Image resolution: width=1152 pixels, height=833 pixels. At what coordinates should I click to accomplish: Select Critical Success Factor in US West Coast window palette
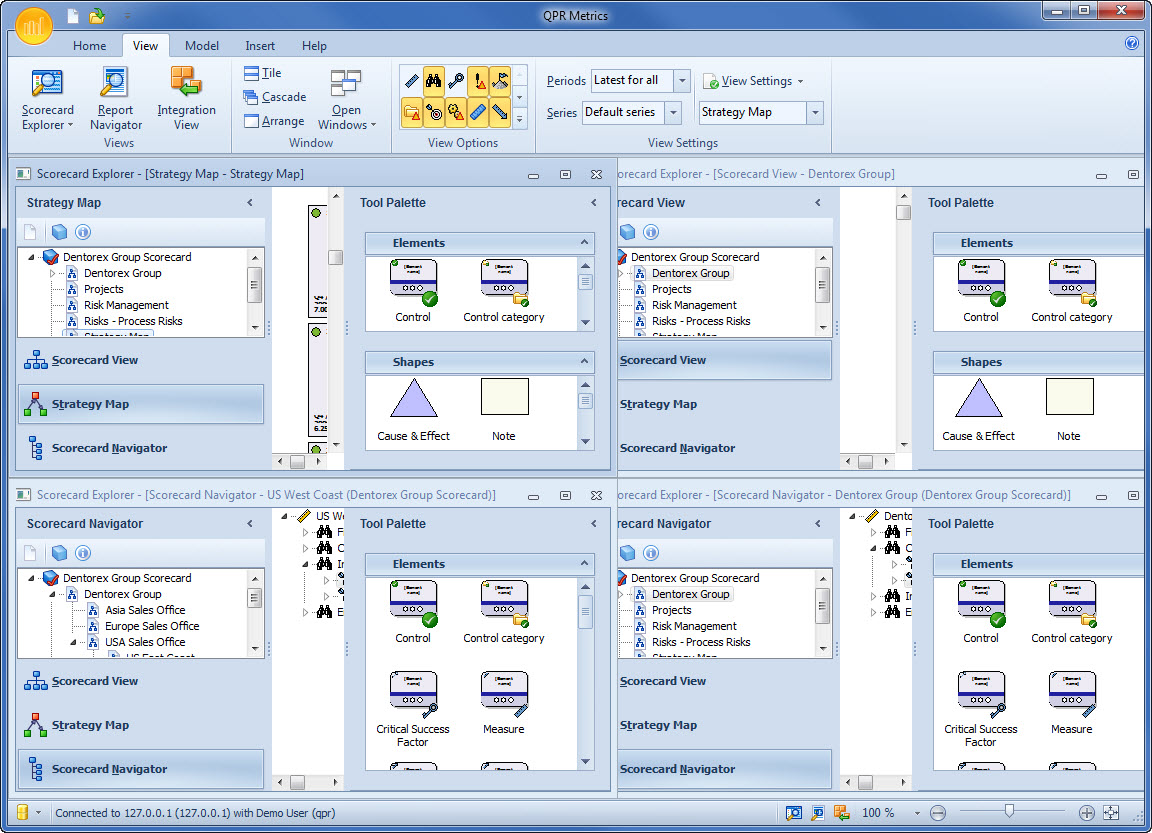[413, 710]
